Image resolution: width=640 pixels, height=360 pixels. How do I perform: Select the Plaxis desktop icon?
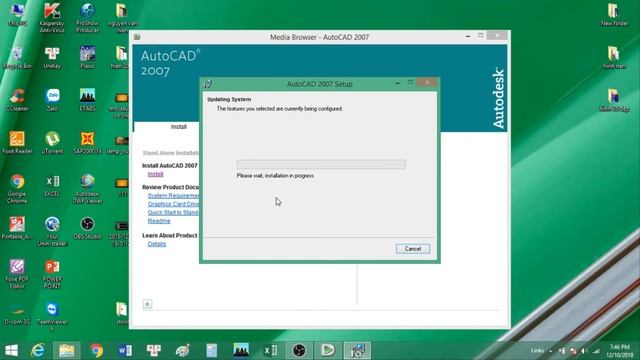87,58
